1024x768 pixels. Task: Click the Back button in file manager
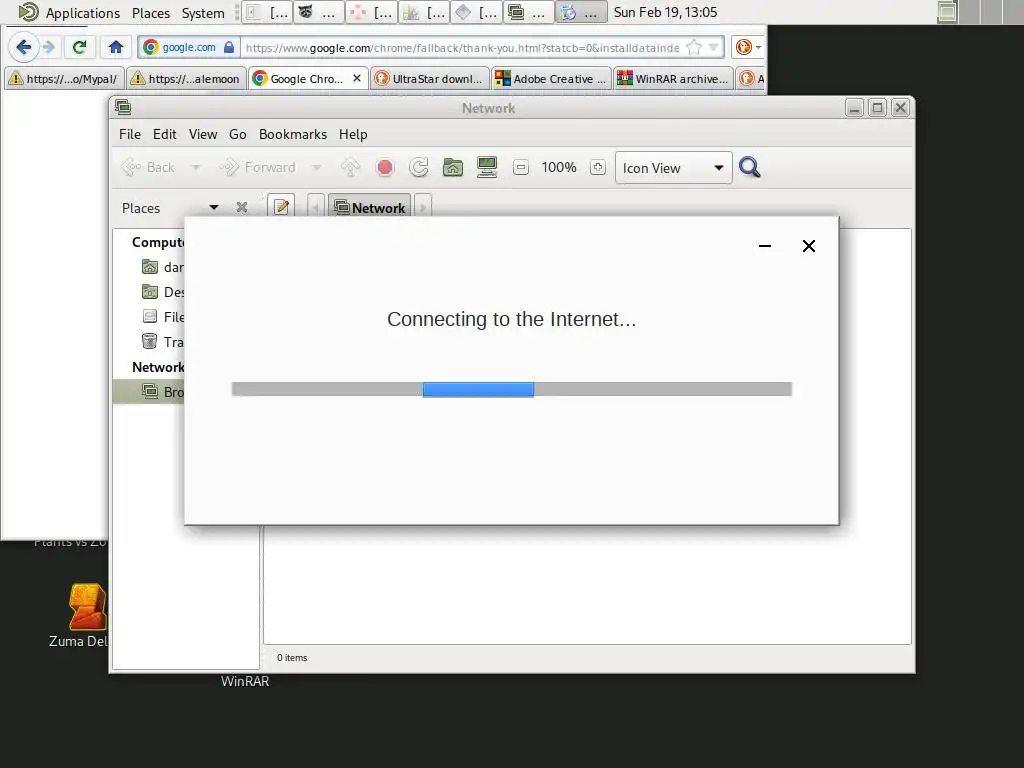tap(149, 168)
